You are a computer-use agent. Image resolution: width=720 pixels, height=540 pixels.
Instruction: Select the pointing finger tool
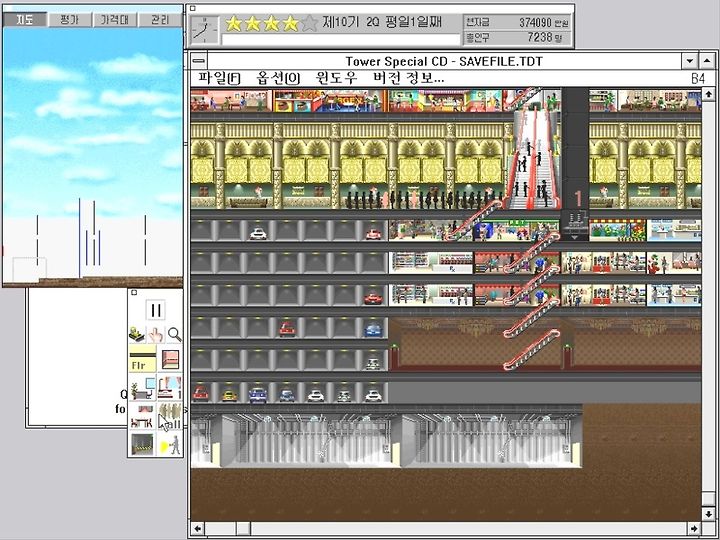(x=156, y=334)
